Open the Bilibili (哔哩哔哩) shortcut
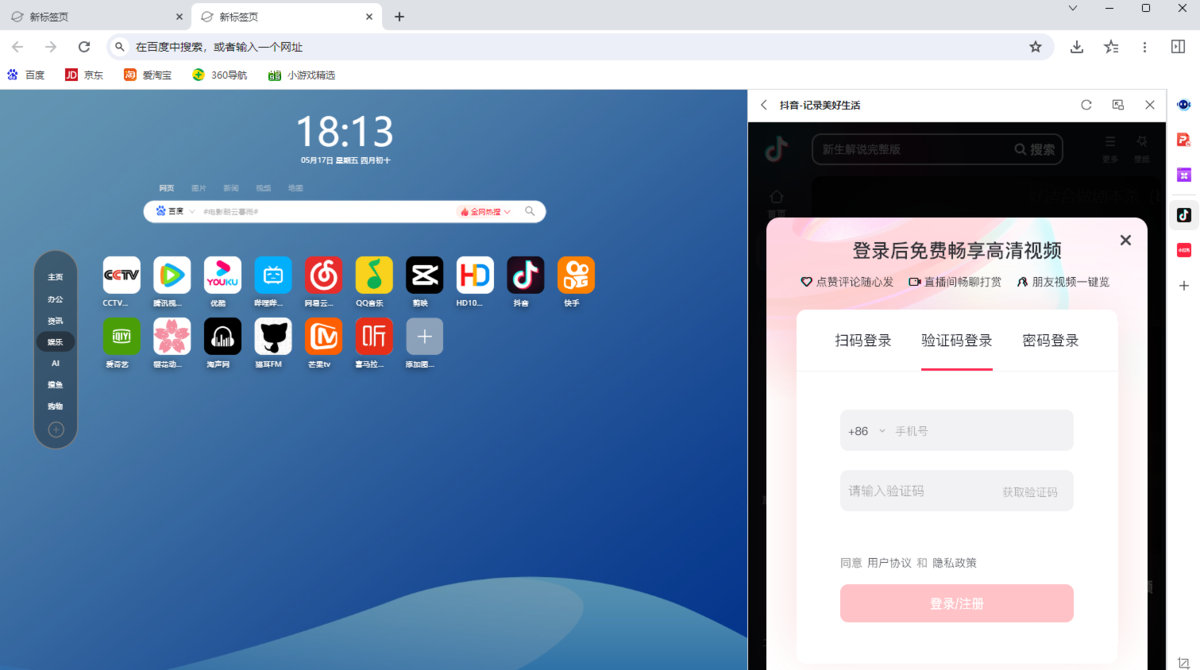Image resolution: width=1200 pixels, height=670 pixels. [273, 275]
